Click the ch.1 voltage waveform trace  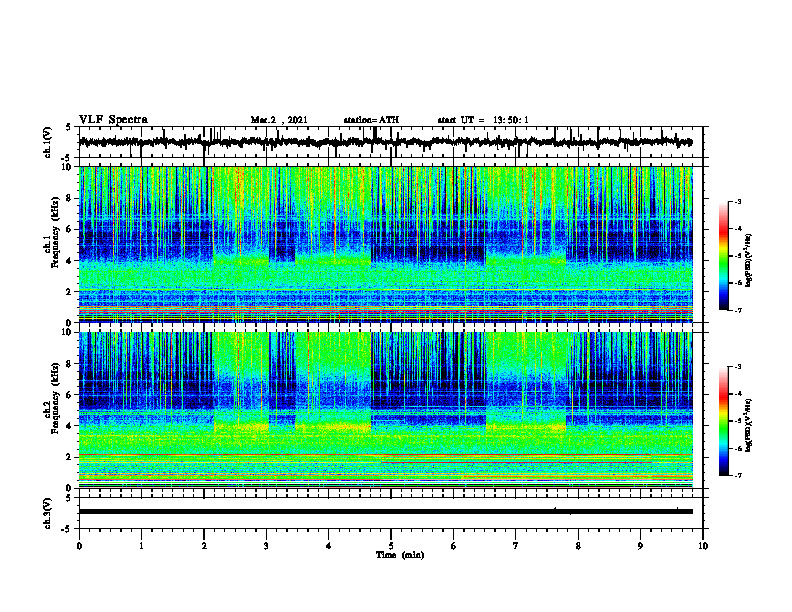click(385, 142)
